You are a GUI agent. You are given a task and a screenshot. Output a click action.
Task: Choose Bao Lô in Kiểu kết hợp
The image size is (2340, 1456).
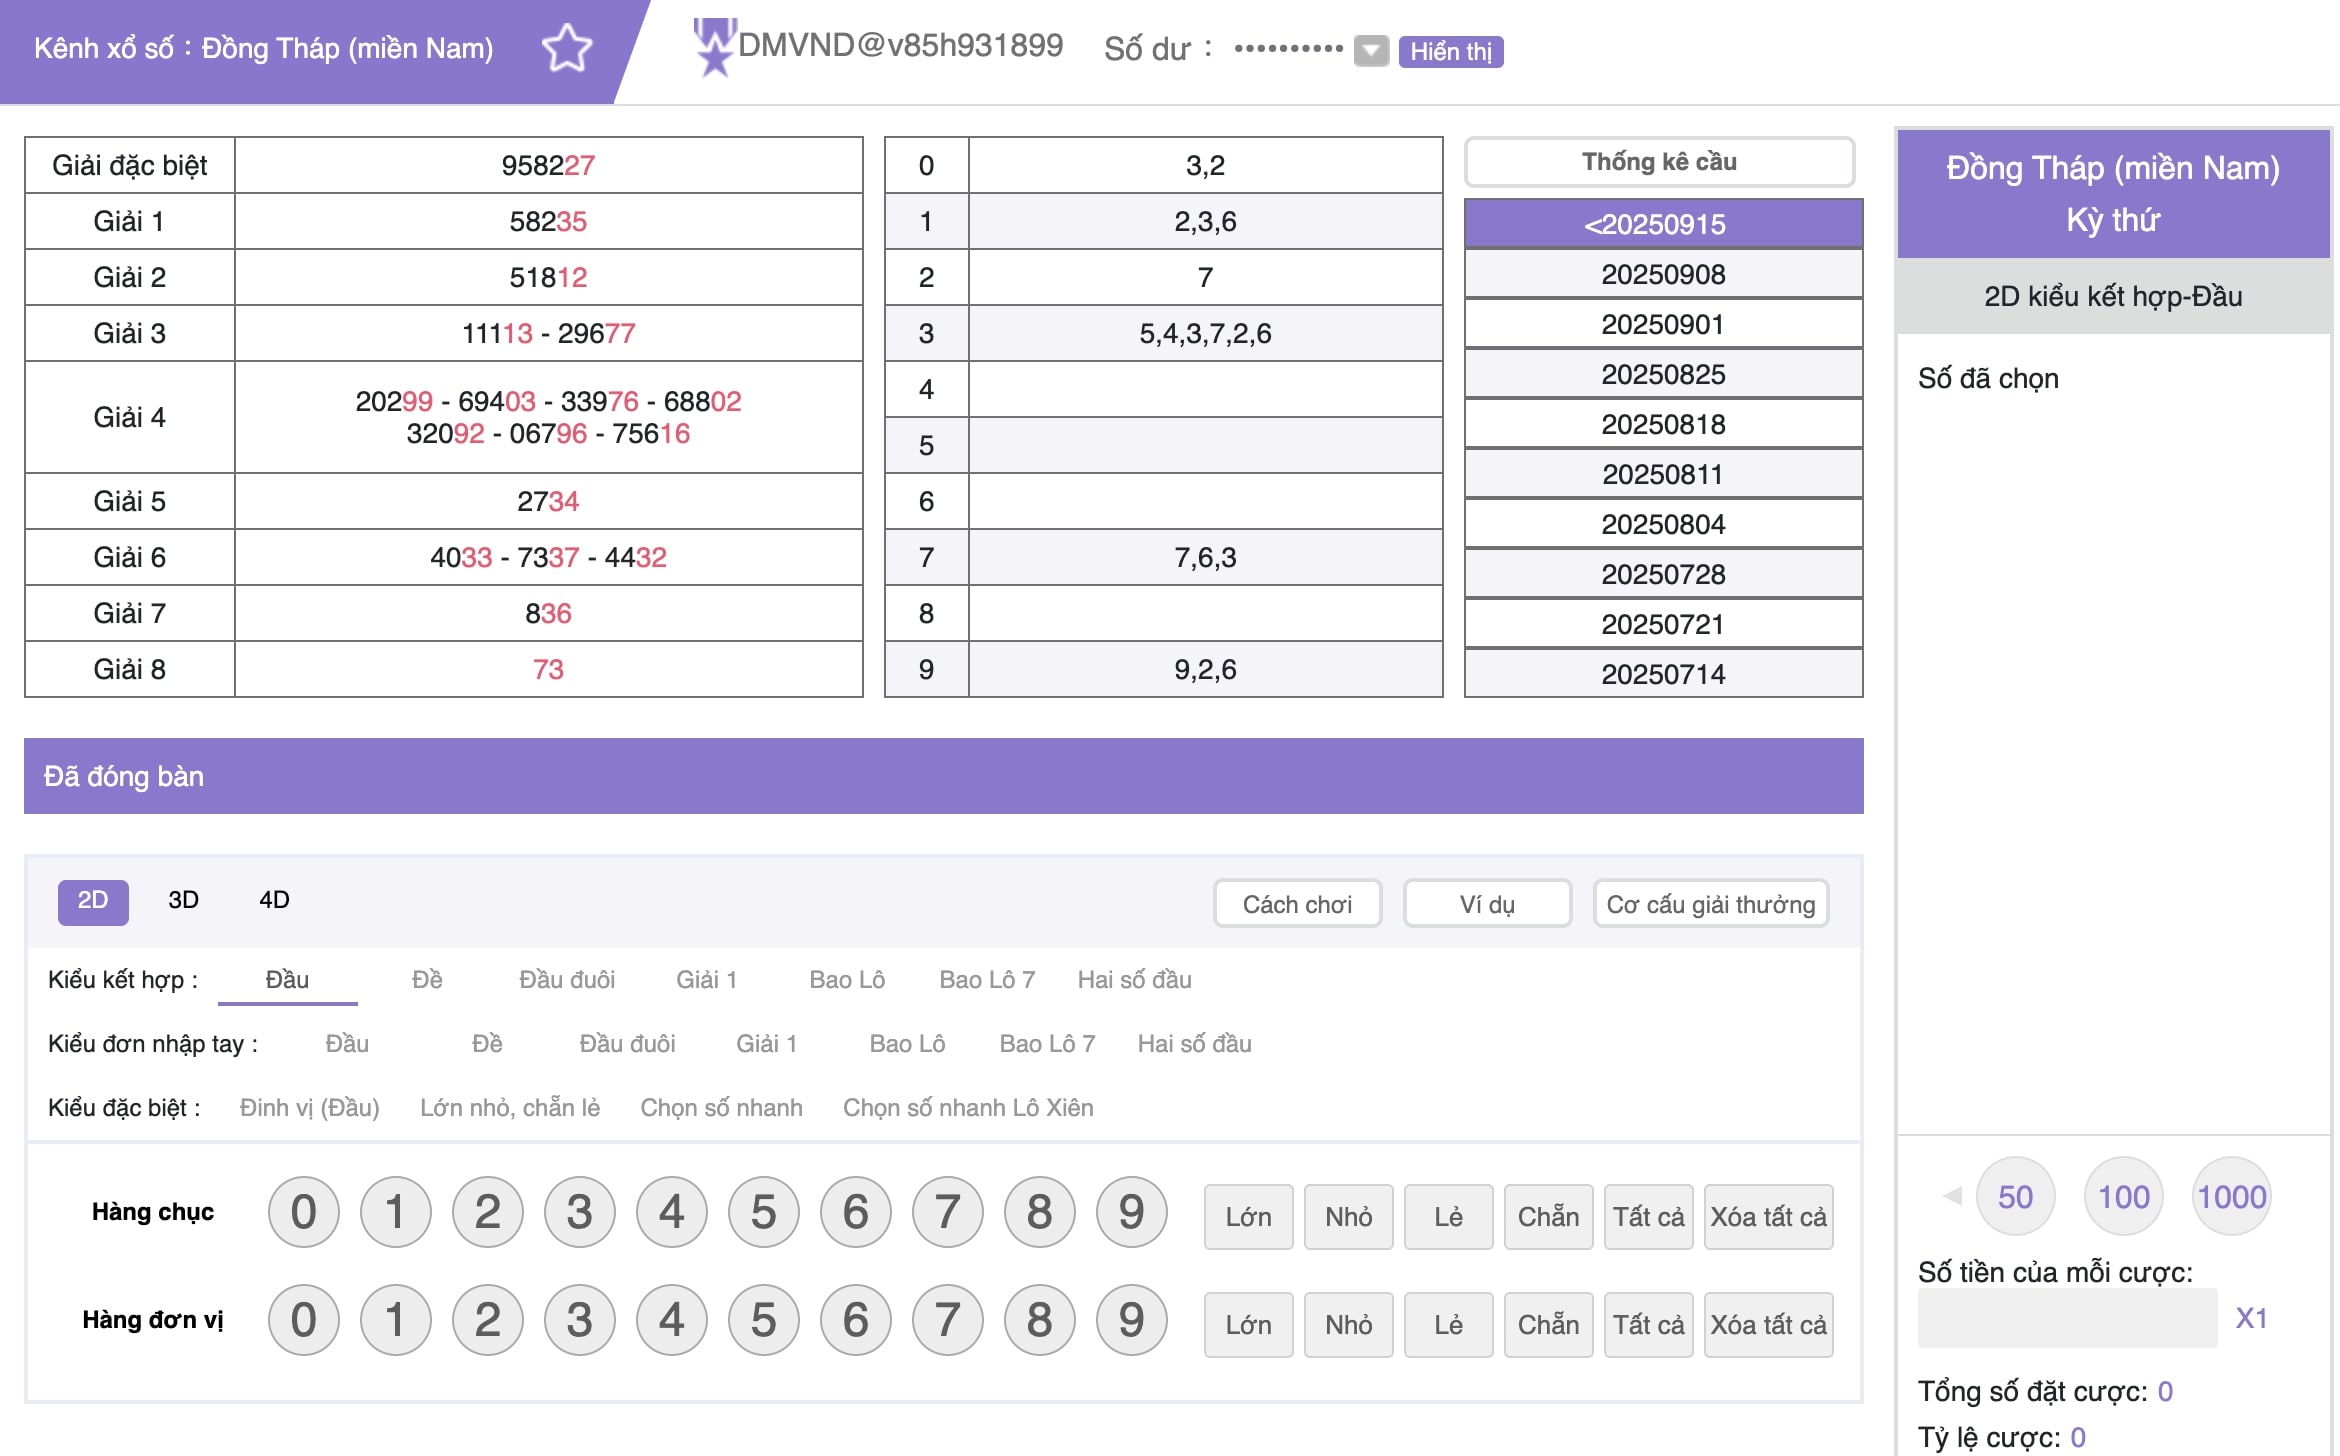click(846, 980)
